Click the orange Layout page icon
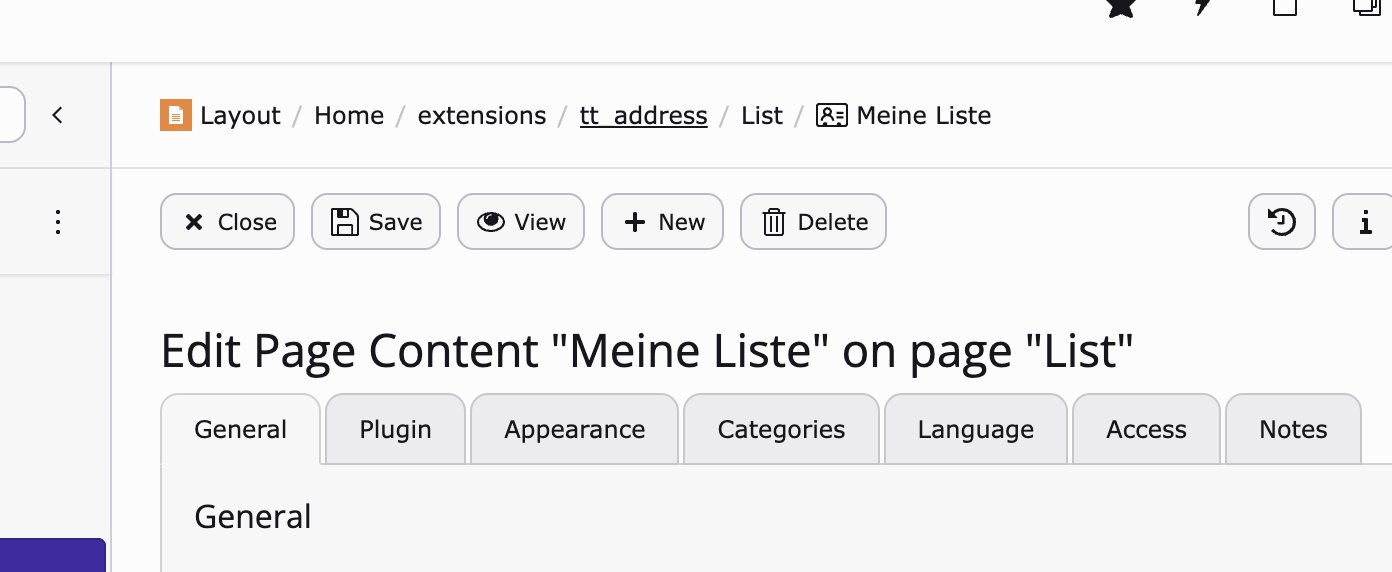1392x572 pixels. pyautogui.click(x=175, y=116)
